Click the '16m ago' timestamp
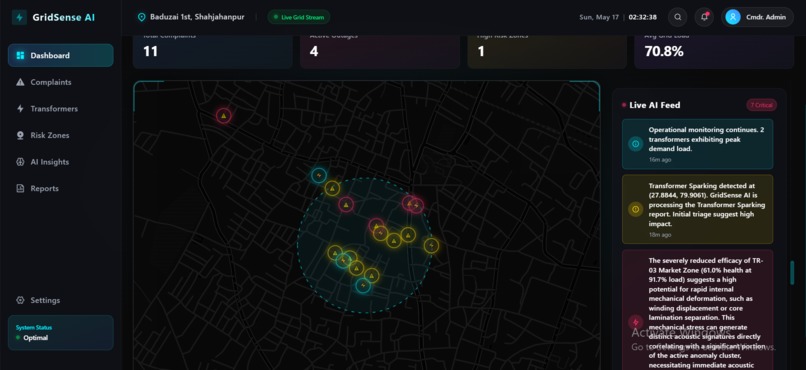Viewport: 806px width, 370px height. pos(660,160)
